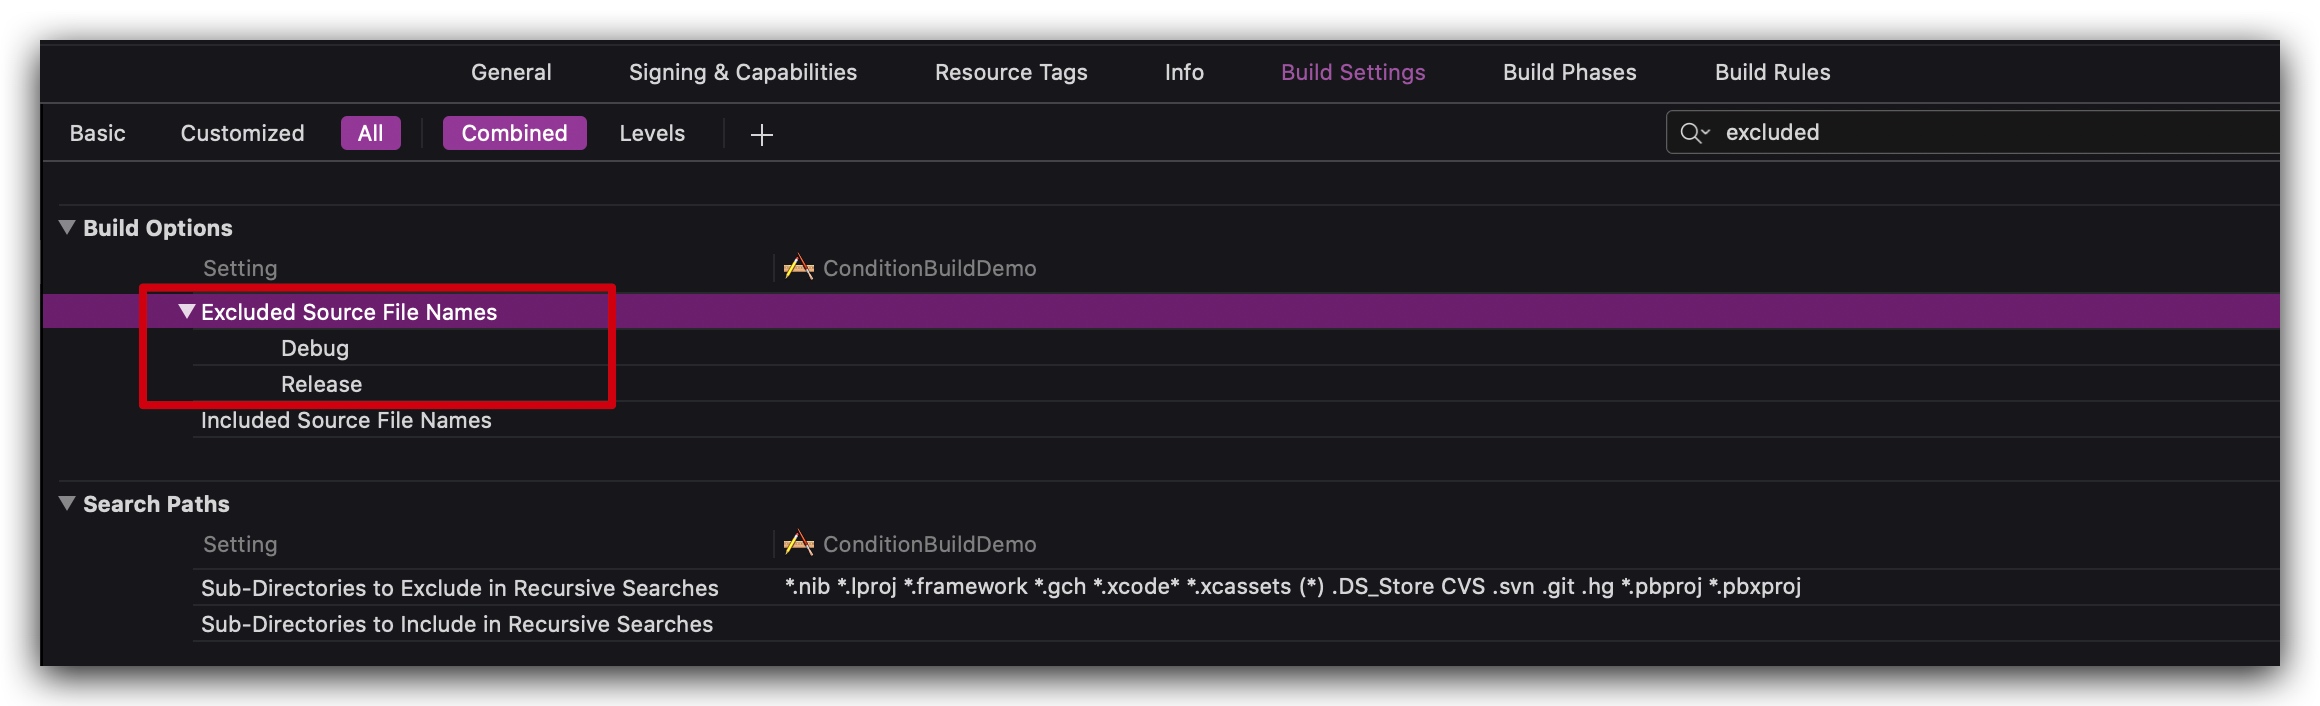2320x706 pixels.
Task: Select the Debug configuration row
Action: [x=315, y=348]
